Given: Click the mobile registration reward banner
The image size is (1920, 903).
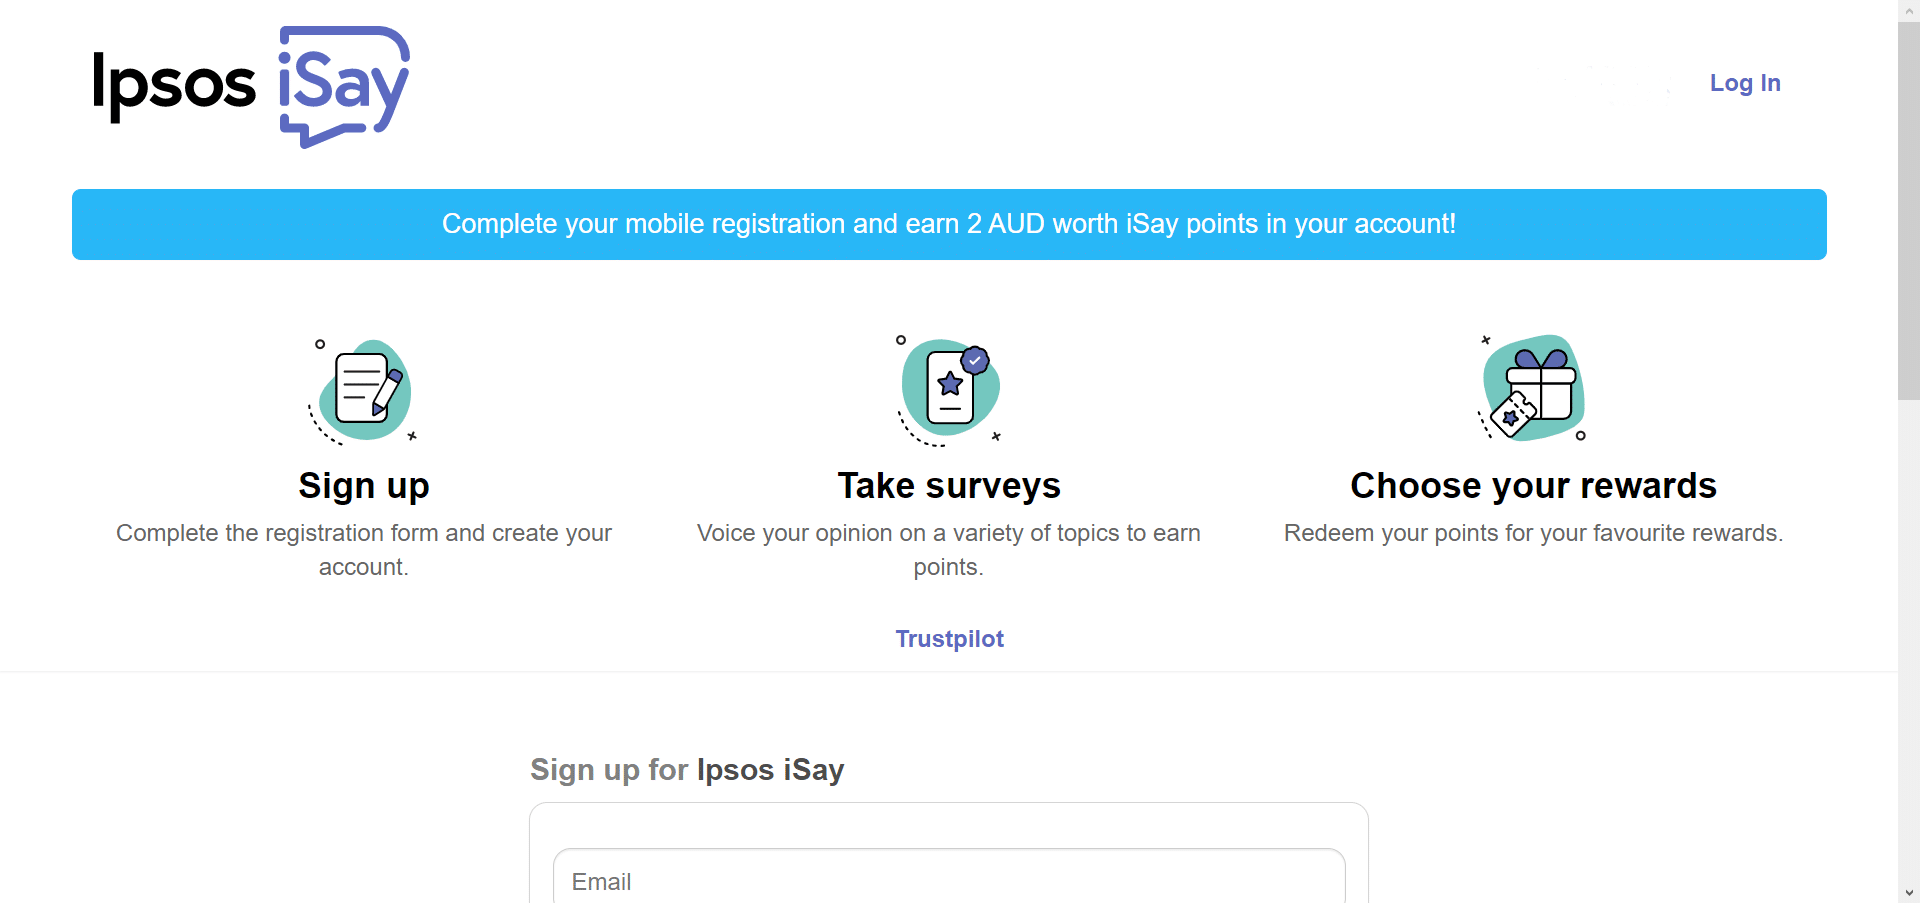Looking at the screenshot, I should (949, 224).
